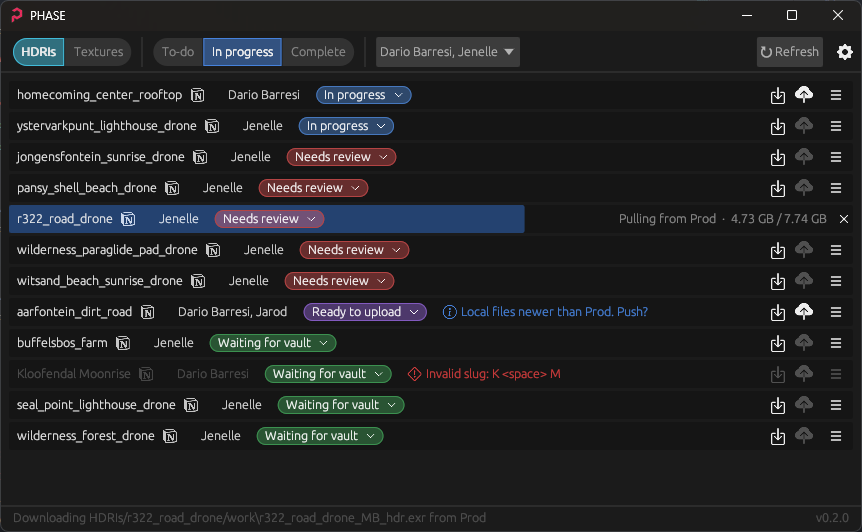
Task: Open Notion icon beside wilderness_forest_drone
Action: pos(170,436)
